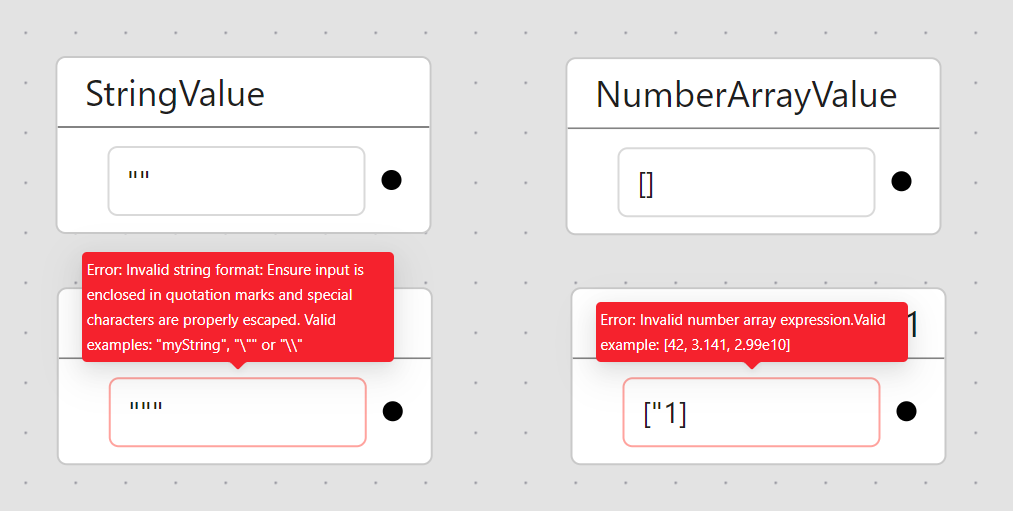The width and height of the screenshot is (1013, 511).
Task: Click the StringValue node's output port
Action: click(x=392, y=180)
